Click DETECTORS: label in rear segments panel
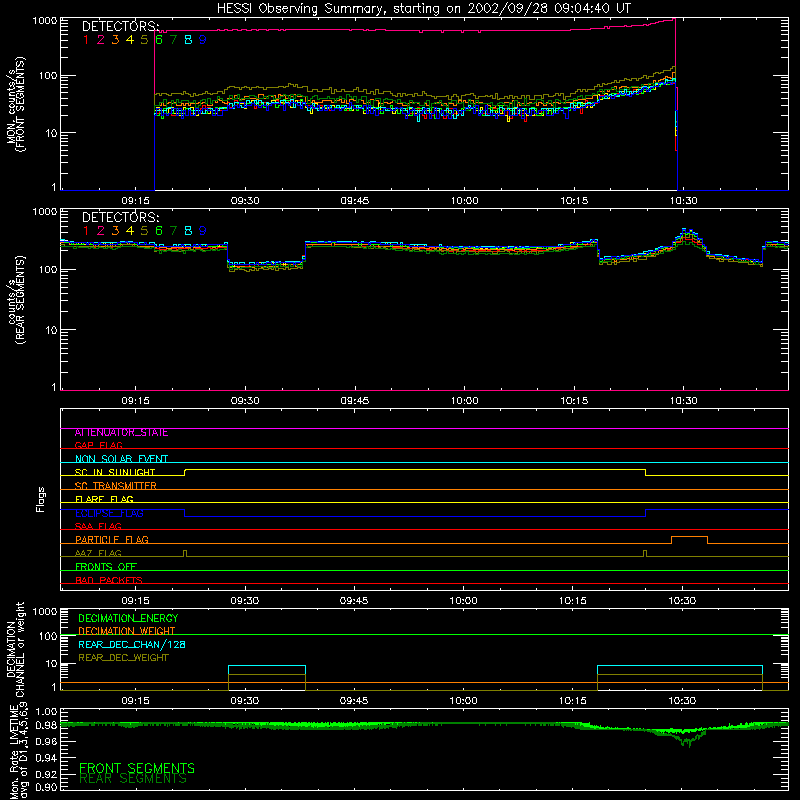800x800 pixels. click(x=121, y=217)
